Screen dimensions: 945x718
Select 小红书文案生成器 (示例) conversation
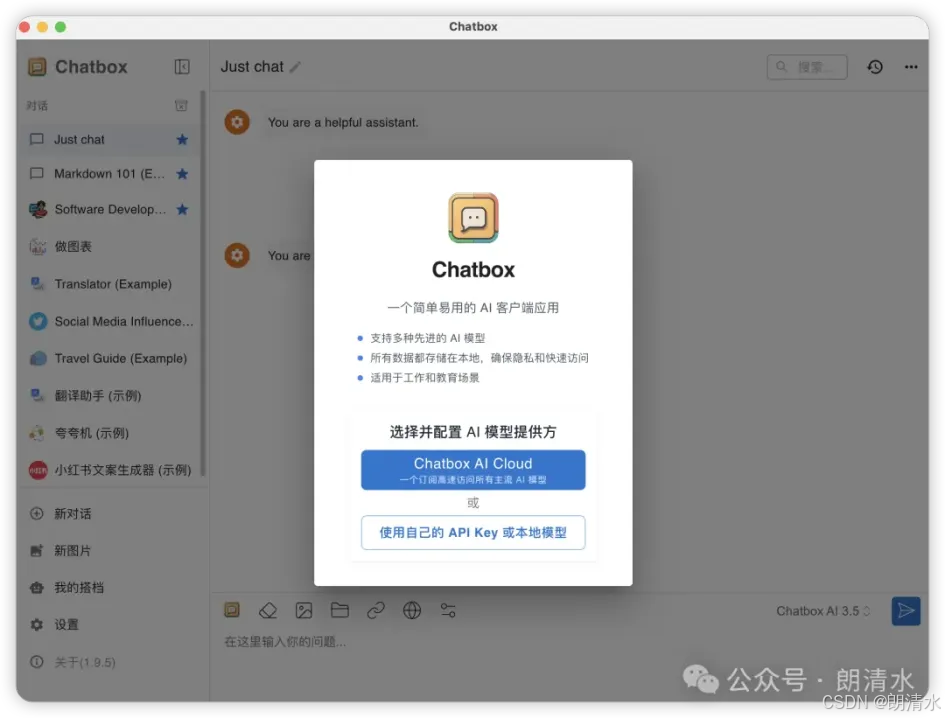pyautogui.click(x=110, y=470)
